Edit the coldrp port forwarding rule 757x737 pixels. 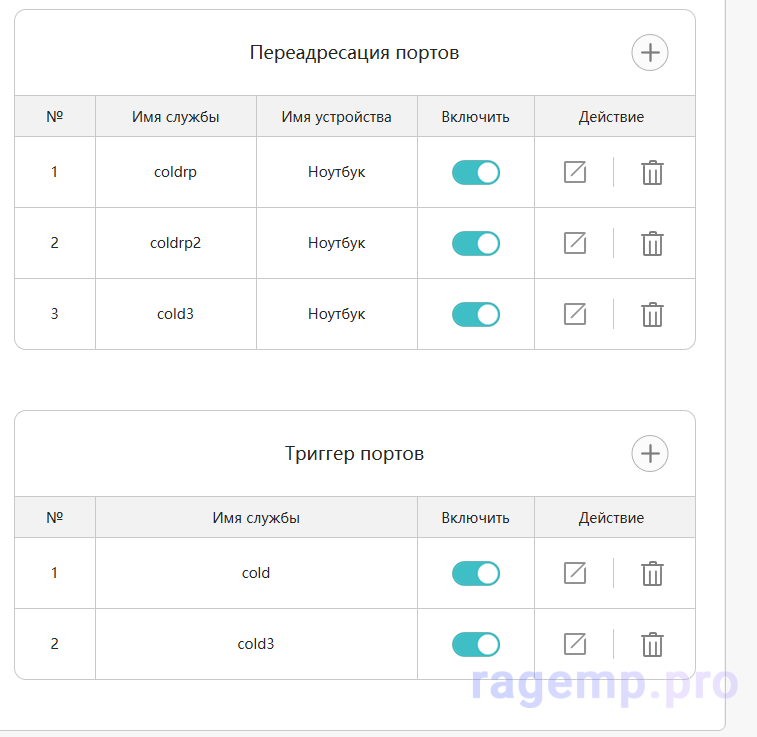(575, 172)
